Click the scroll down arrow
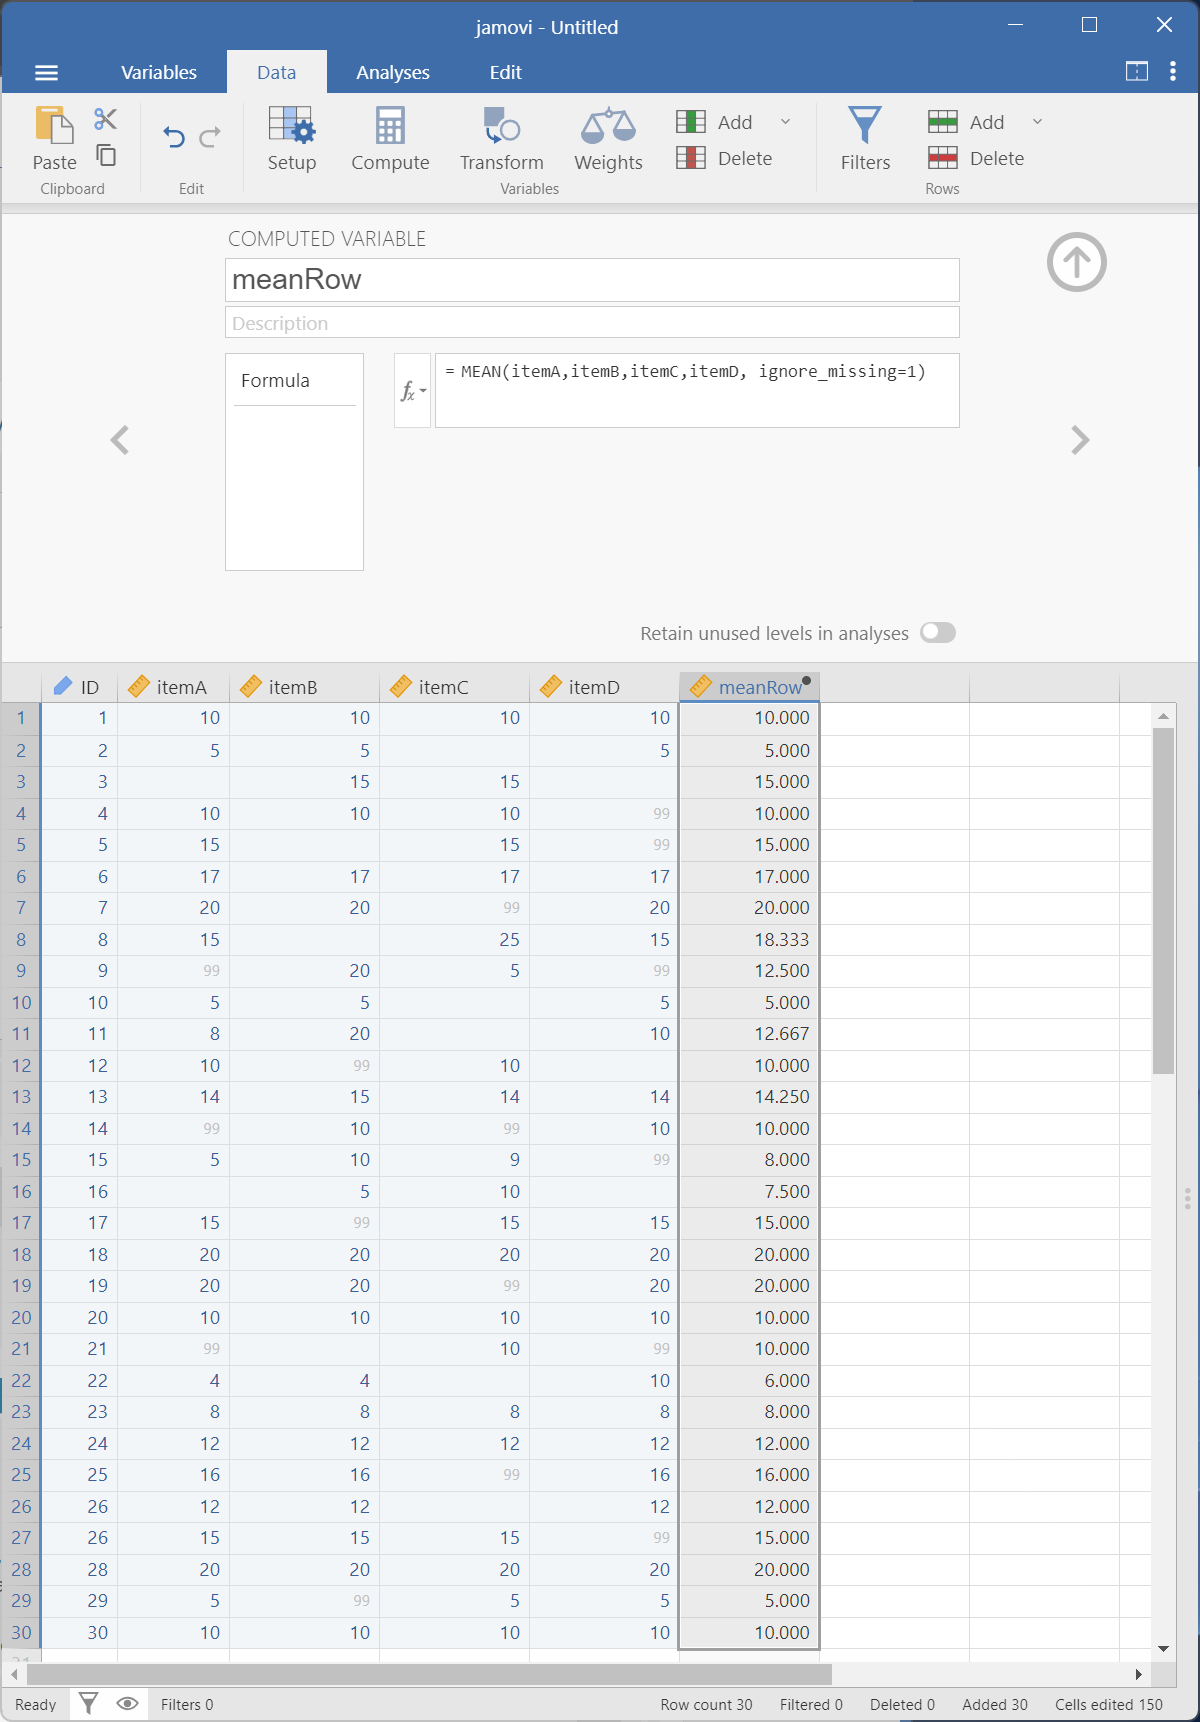This screenshot has width=1200, height=1722. 1163,1648
